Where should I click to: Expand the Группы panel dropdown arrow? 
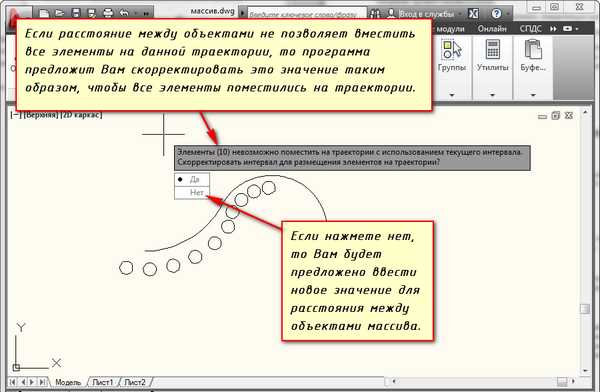[452, 95]
